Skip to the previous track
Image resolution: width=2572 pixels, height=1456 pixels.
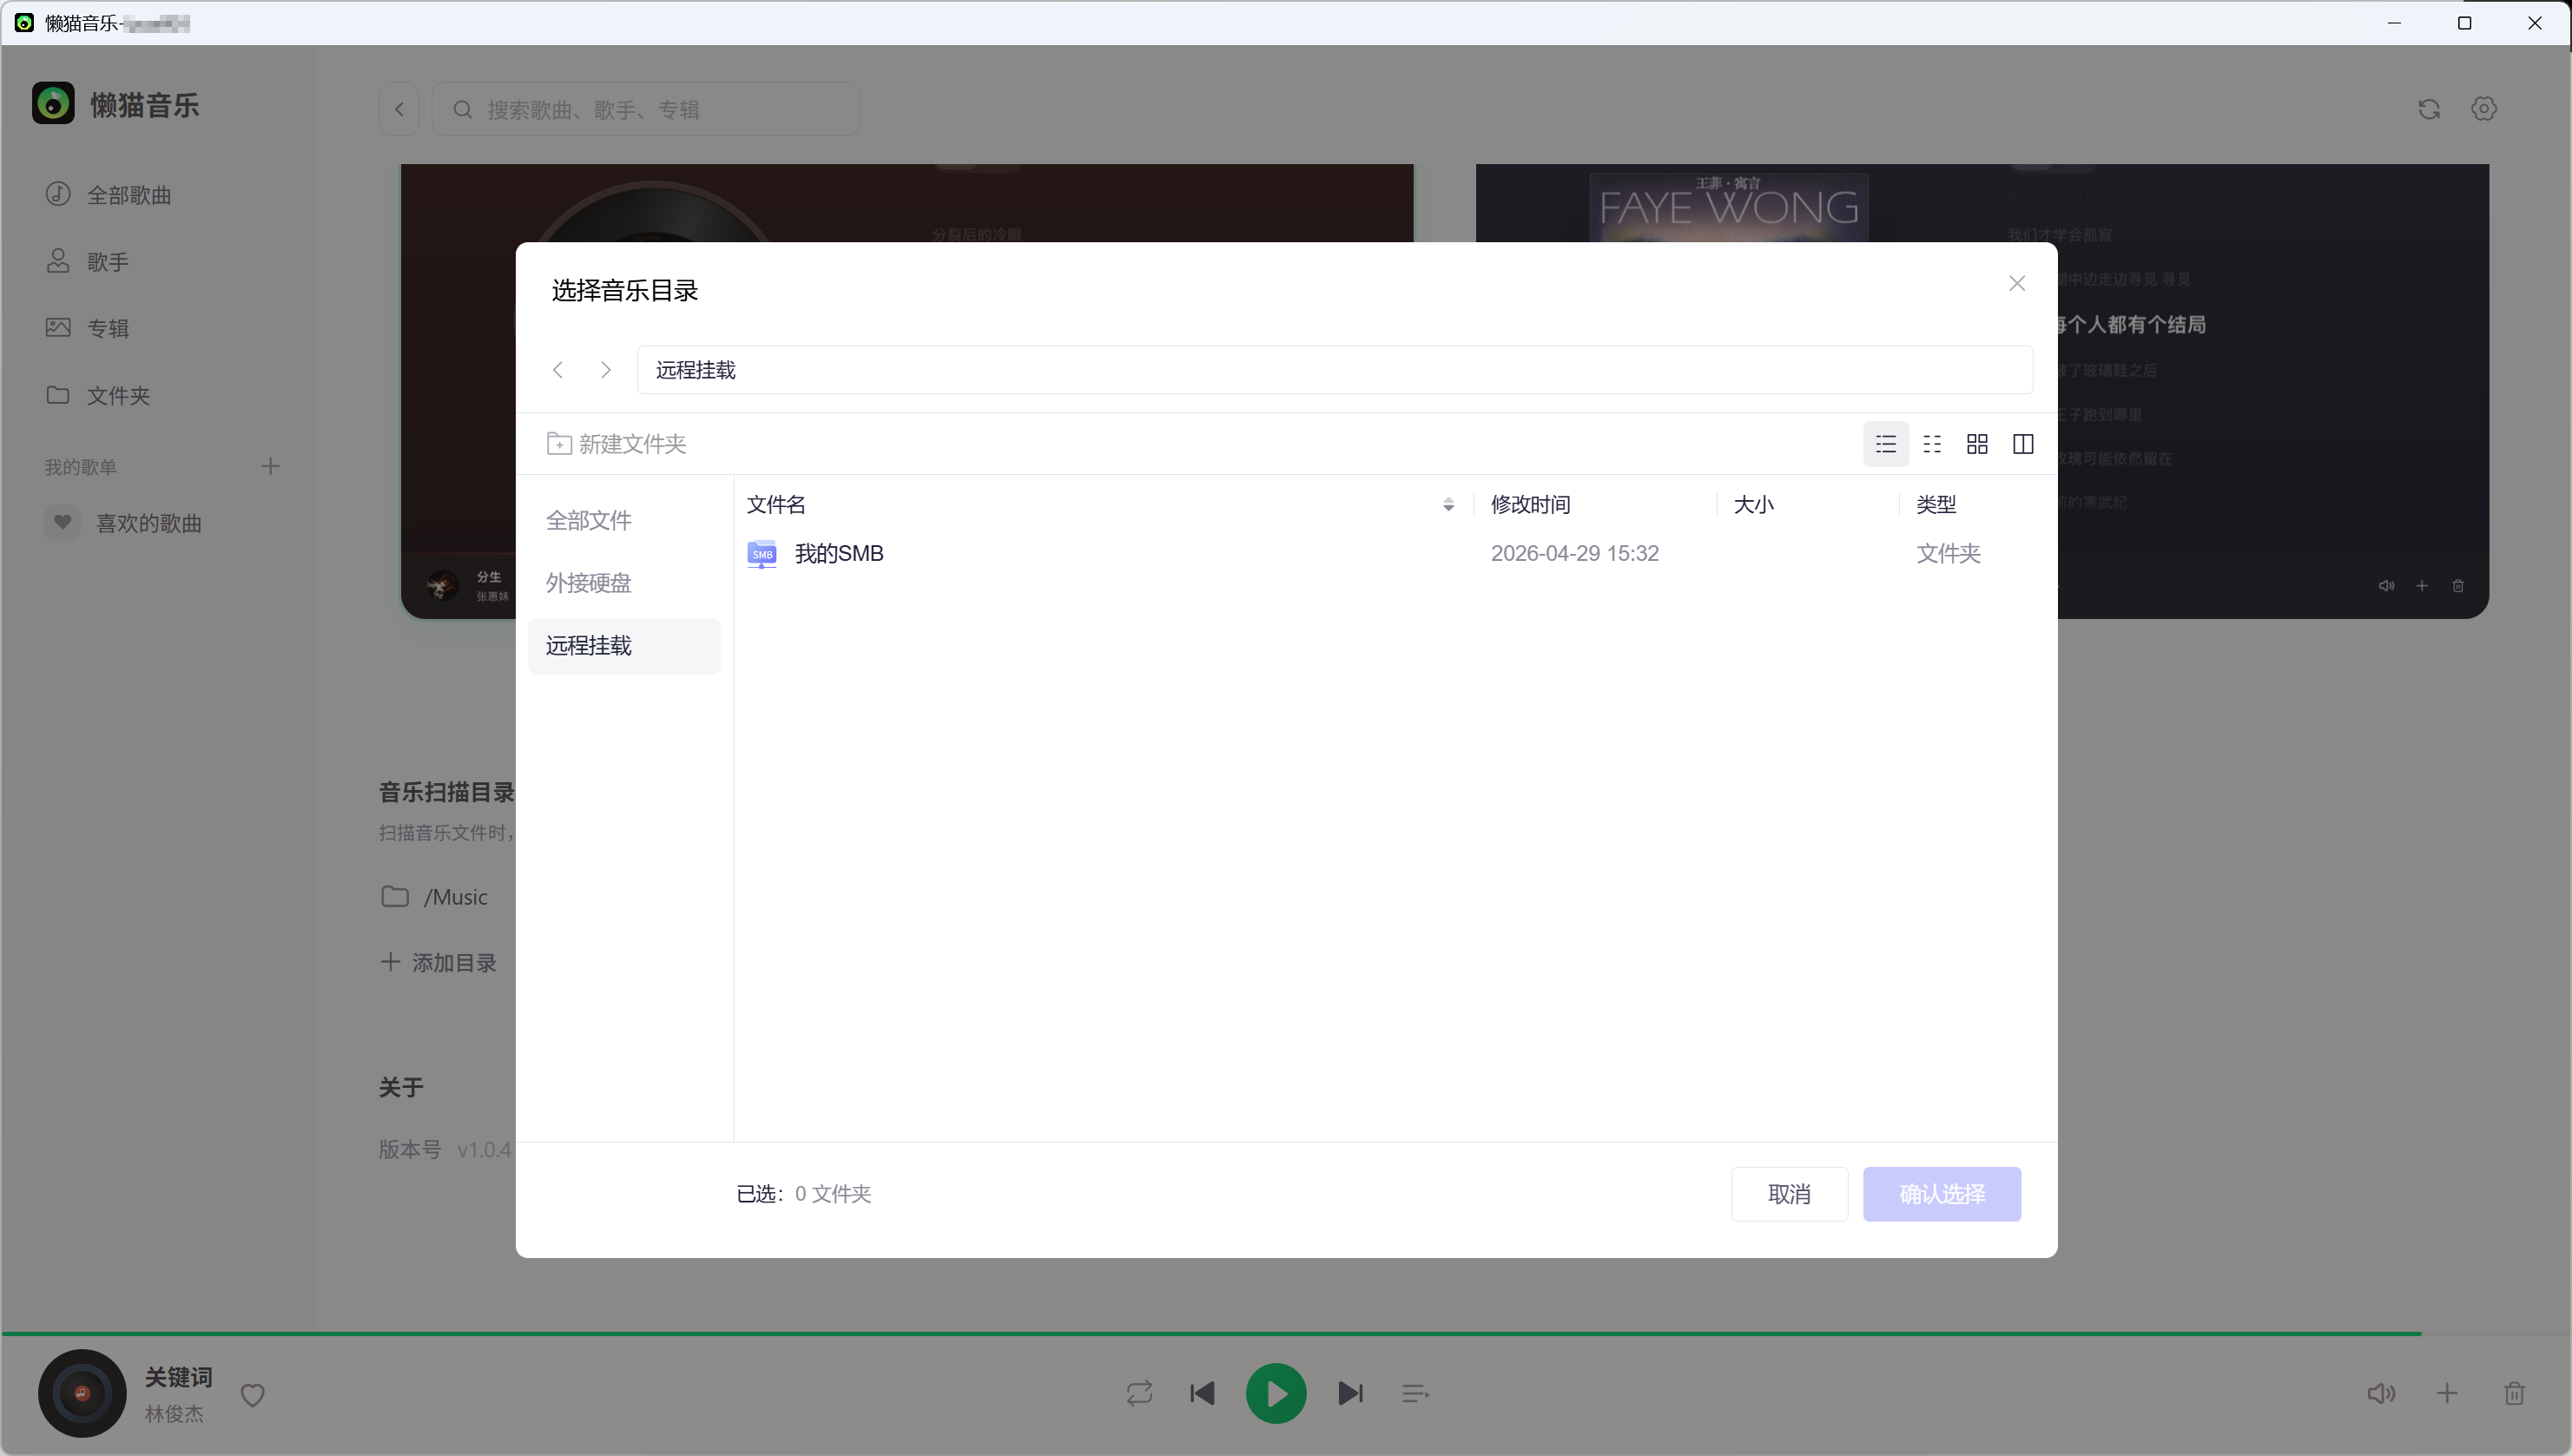[x=1202, y=1393]
